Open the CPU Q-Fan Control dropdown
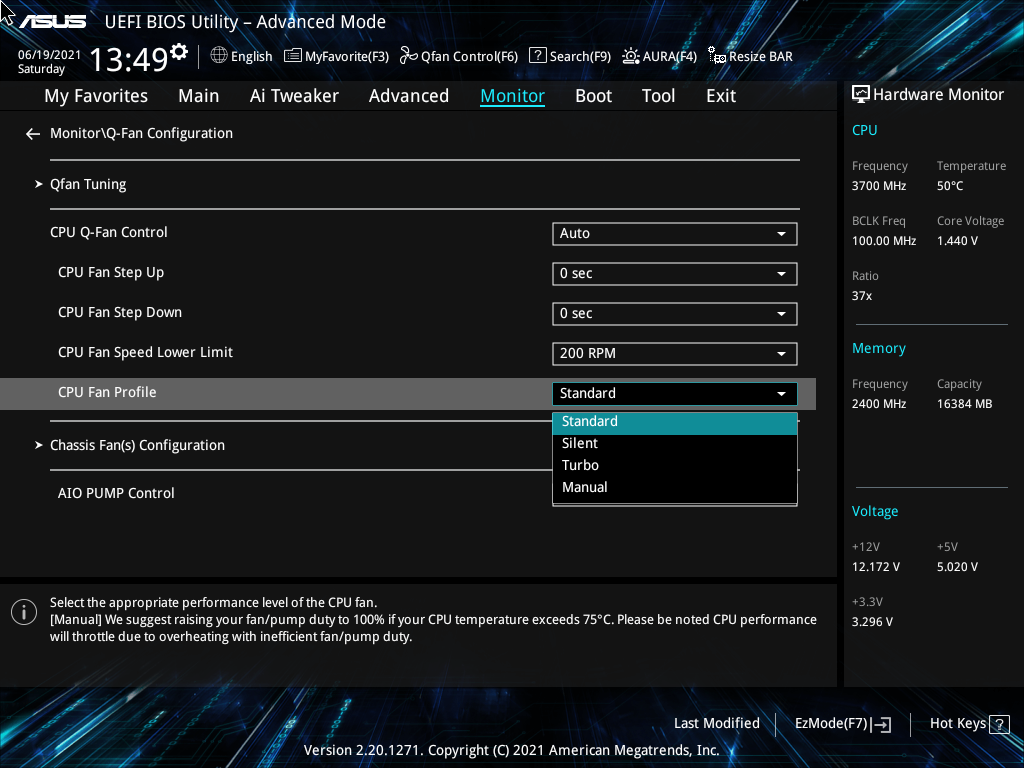 coord(674,233)
